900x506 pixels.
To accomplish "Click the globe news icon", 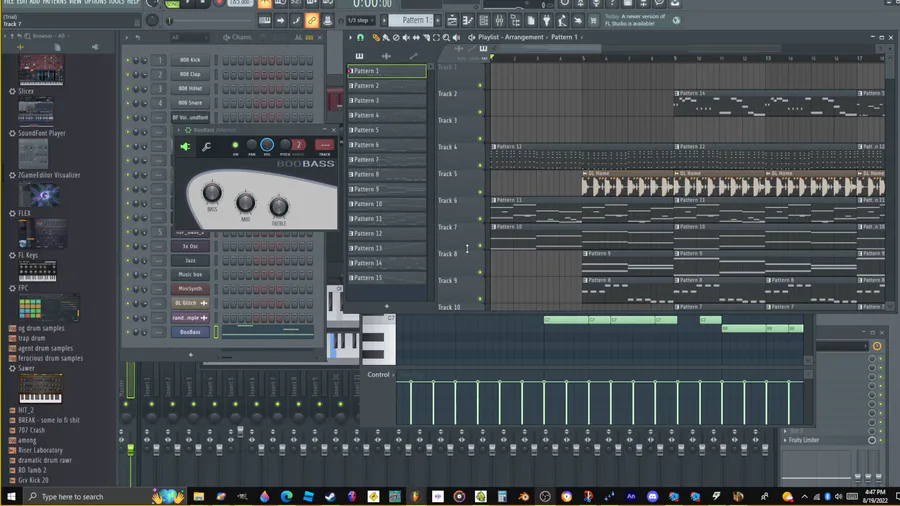I will point(676,21).
